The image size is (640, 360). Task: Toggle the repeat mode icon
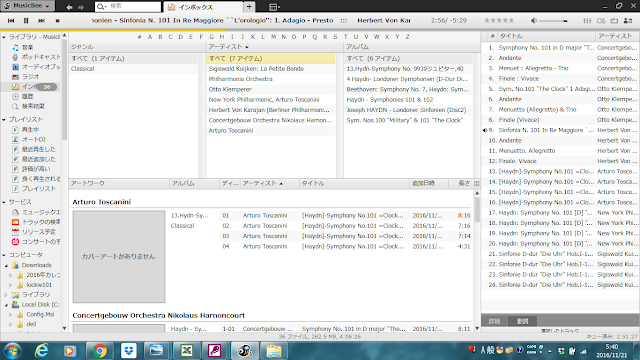(614, 20)
